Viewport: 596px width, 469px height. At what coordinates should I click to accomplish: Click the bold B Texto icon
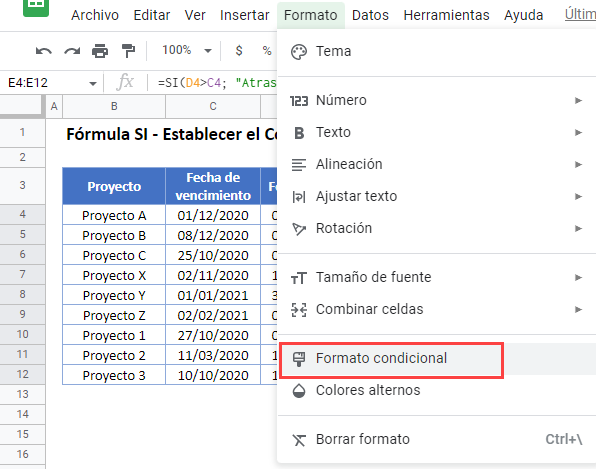point(299,133)
